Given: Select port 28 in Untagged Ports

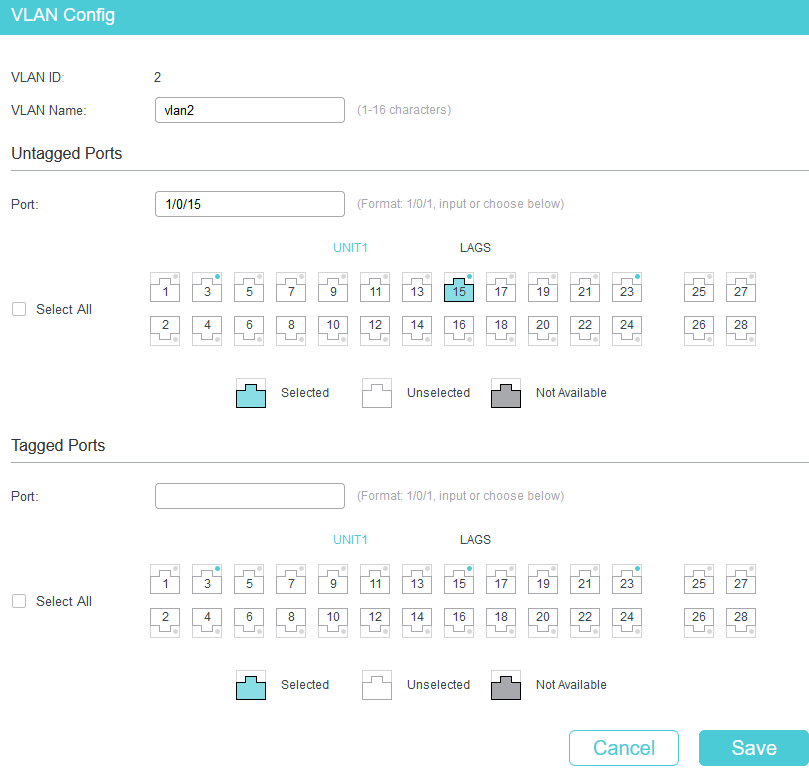Looking at the screenshot, I should point(741,331).
